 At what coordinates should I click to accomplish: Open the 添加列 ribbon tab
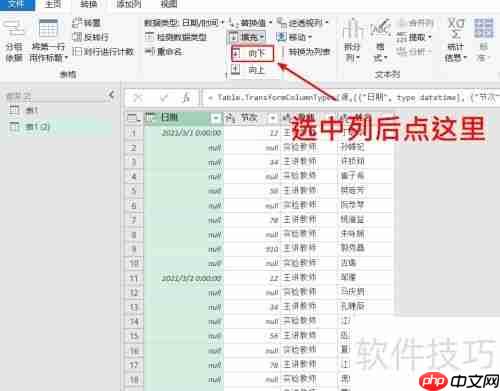click(129, 4)
